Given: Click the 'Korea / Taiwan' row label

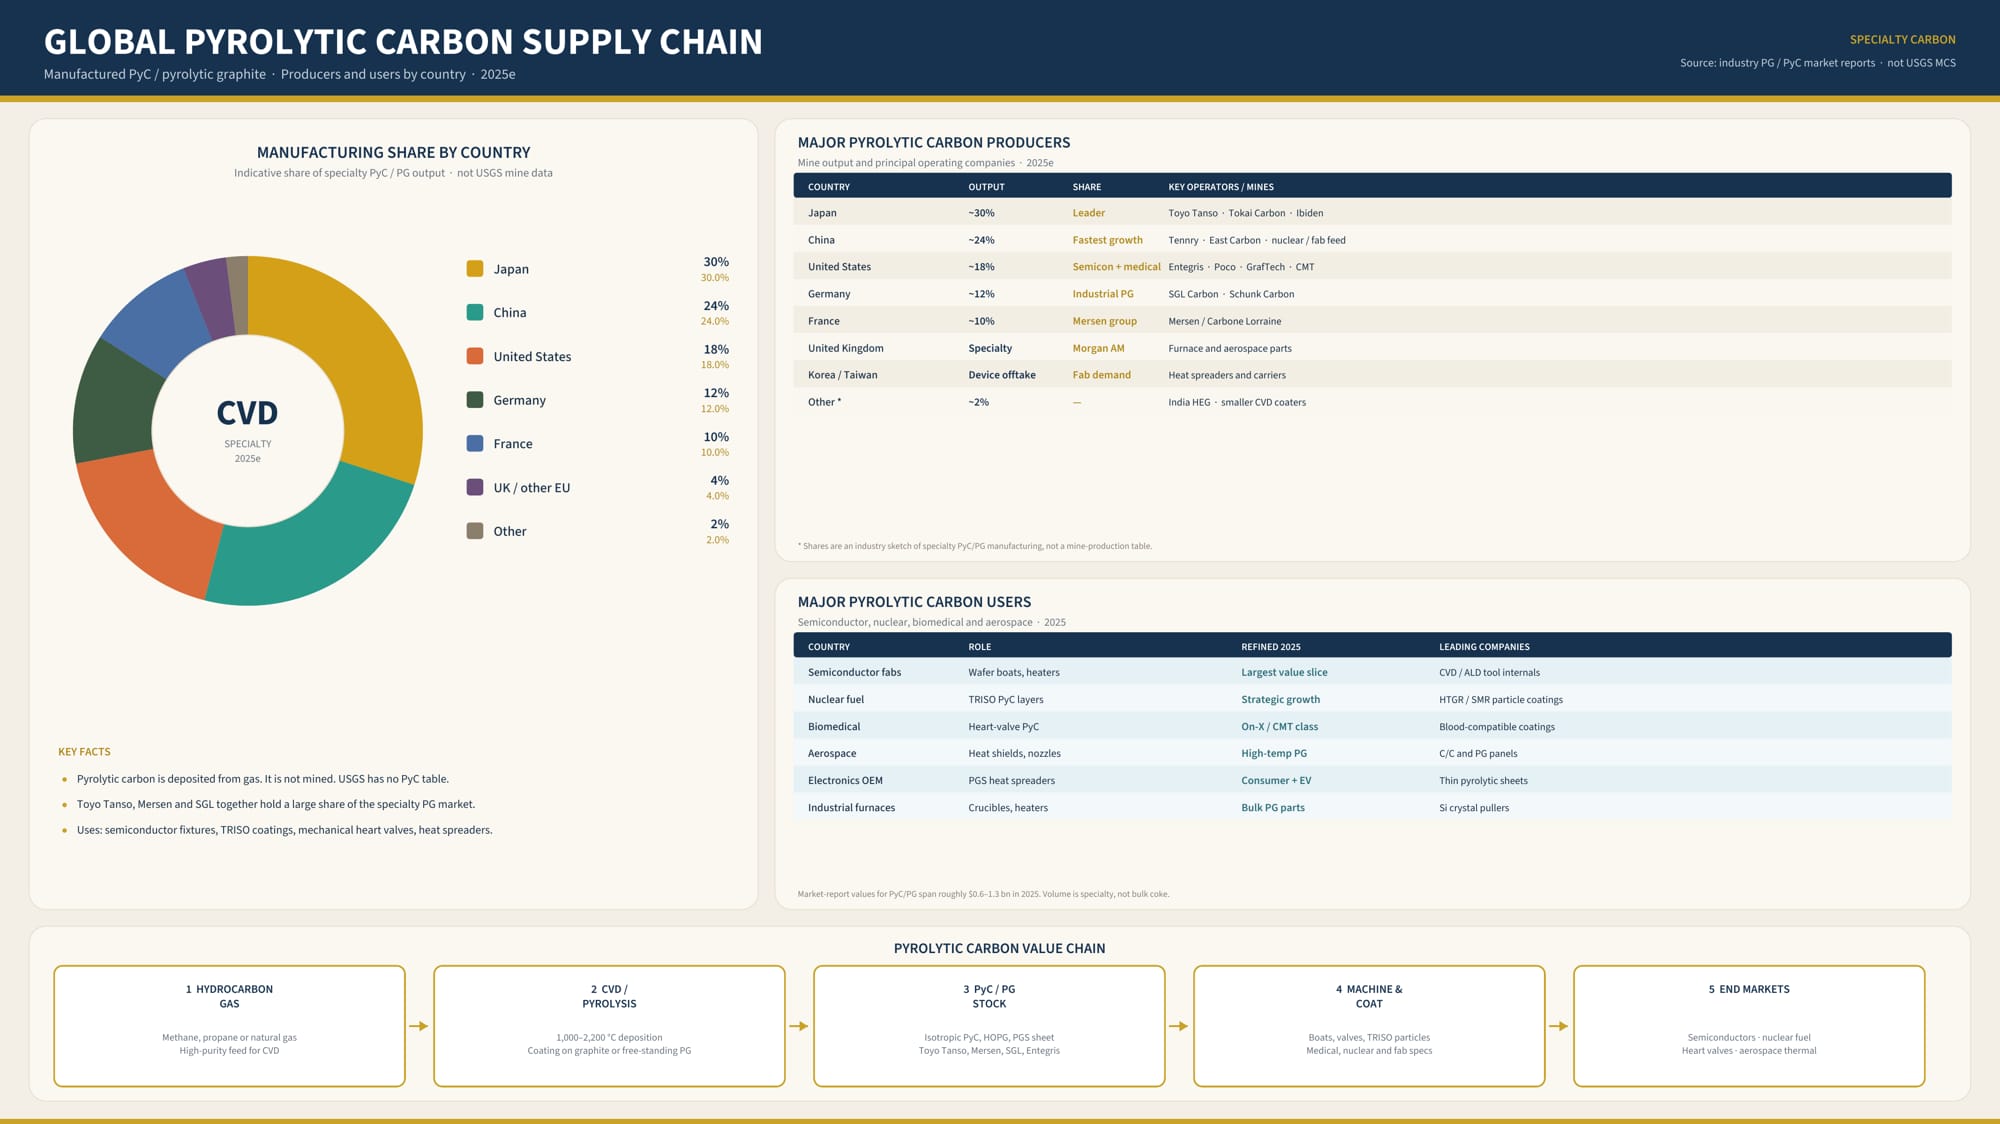Looking at the screenshot, I should click(x=842, y=375).
